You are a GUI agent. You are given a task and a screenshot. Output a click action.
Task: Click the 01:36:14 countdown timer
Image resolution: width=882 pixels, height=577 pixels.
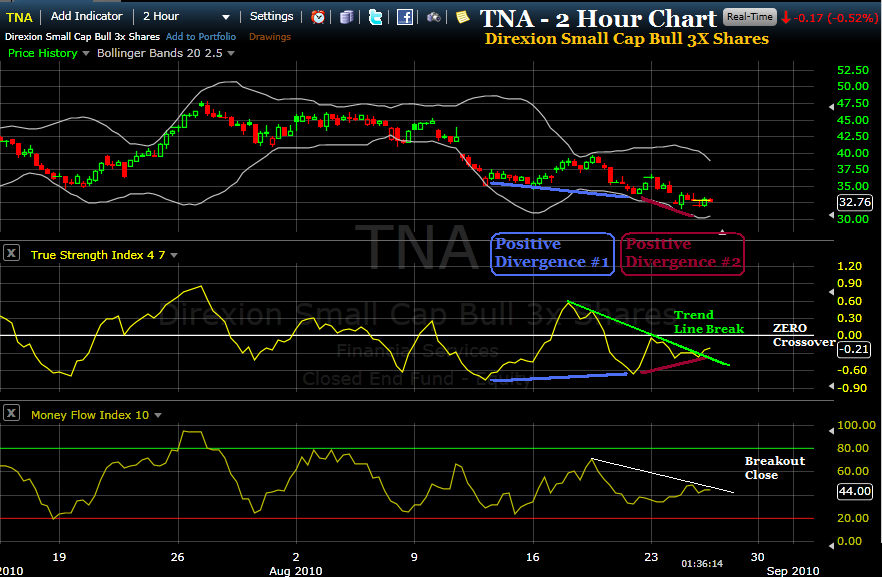click(x=702, y=564)
